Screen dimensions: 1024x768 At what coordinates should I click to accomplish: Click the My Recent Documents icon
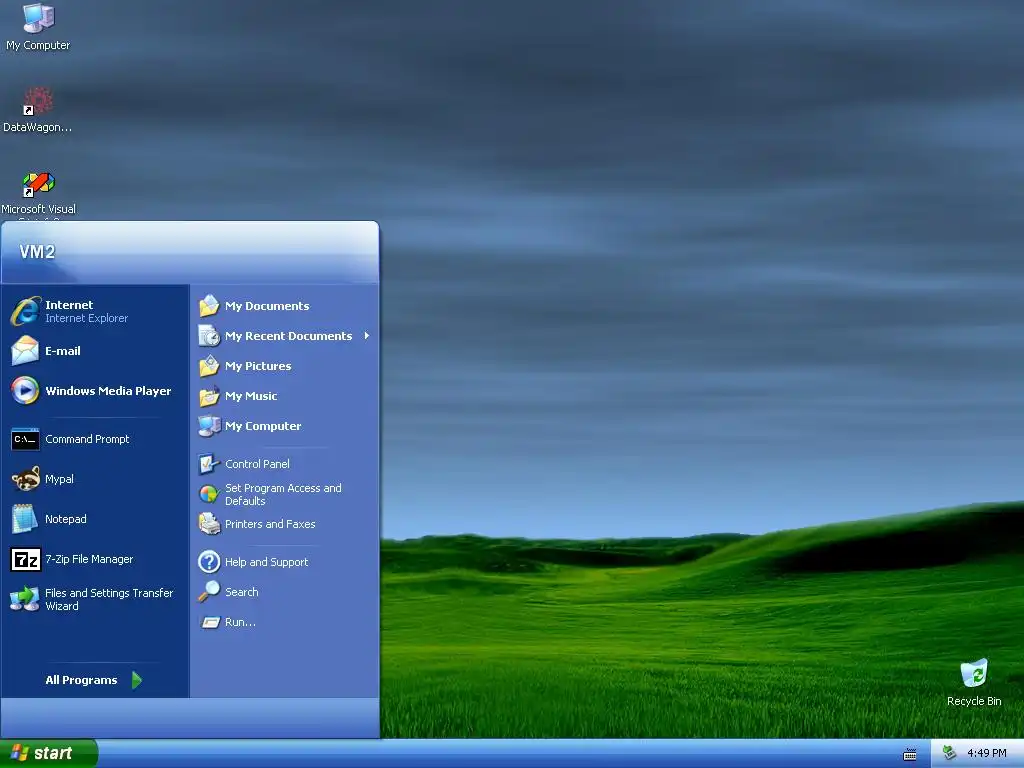[x=209, y=336]
